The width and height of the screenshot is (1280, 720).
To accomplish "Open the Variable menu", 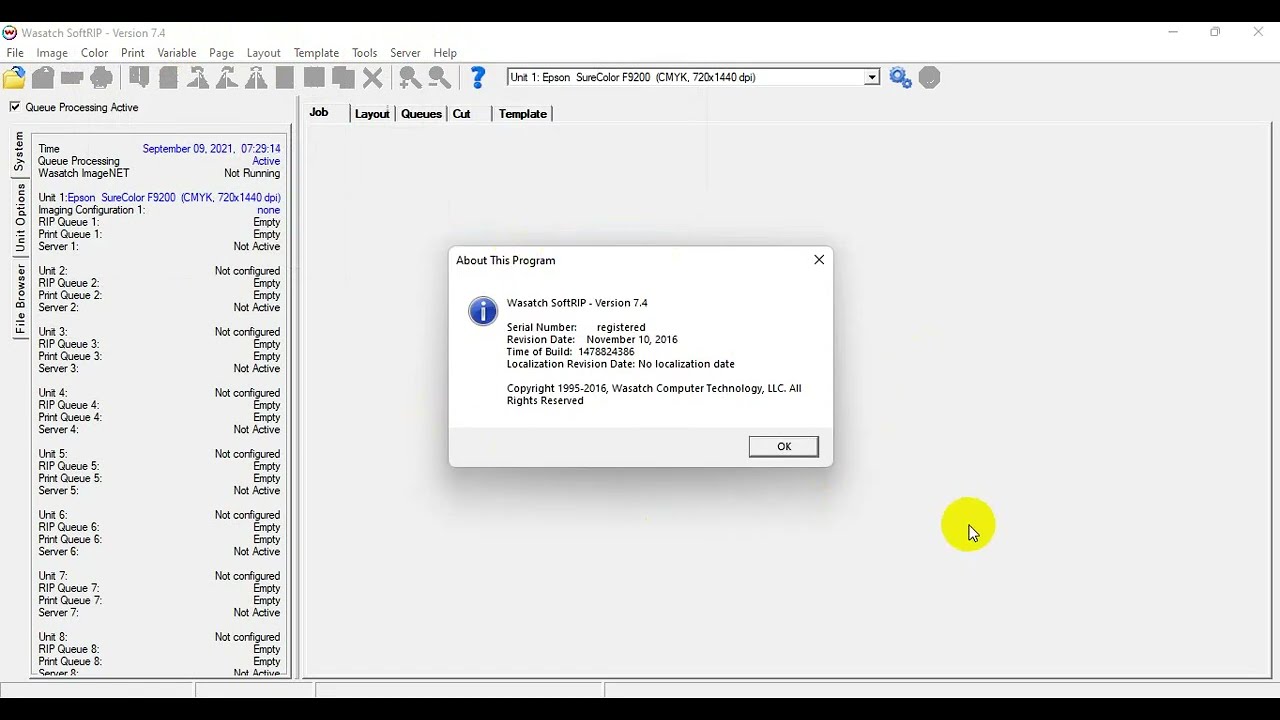I will pyautogui.click(x=177, y=53).
